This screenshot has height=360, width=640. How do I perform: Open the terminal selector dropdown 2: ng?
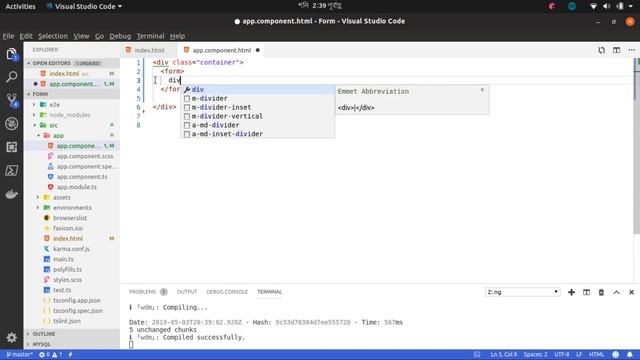coord(522,292)
